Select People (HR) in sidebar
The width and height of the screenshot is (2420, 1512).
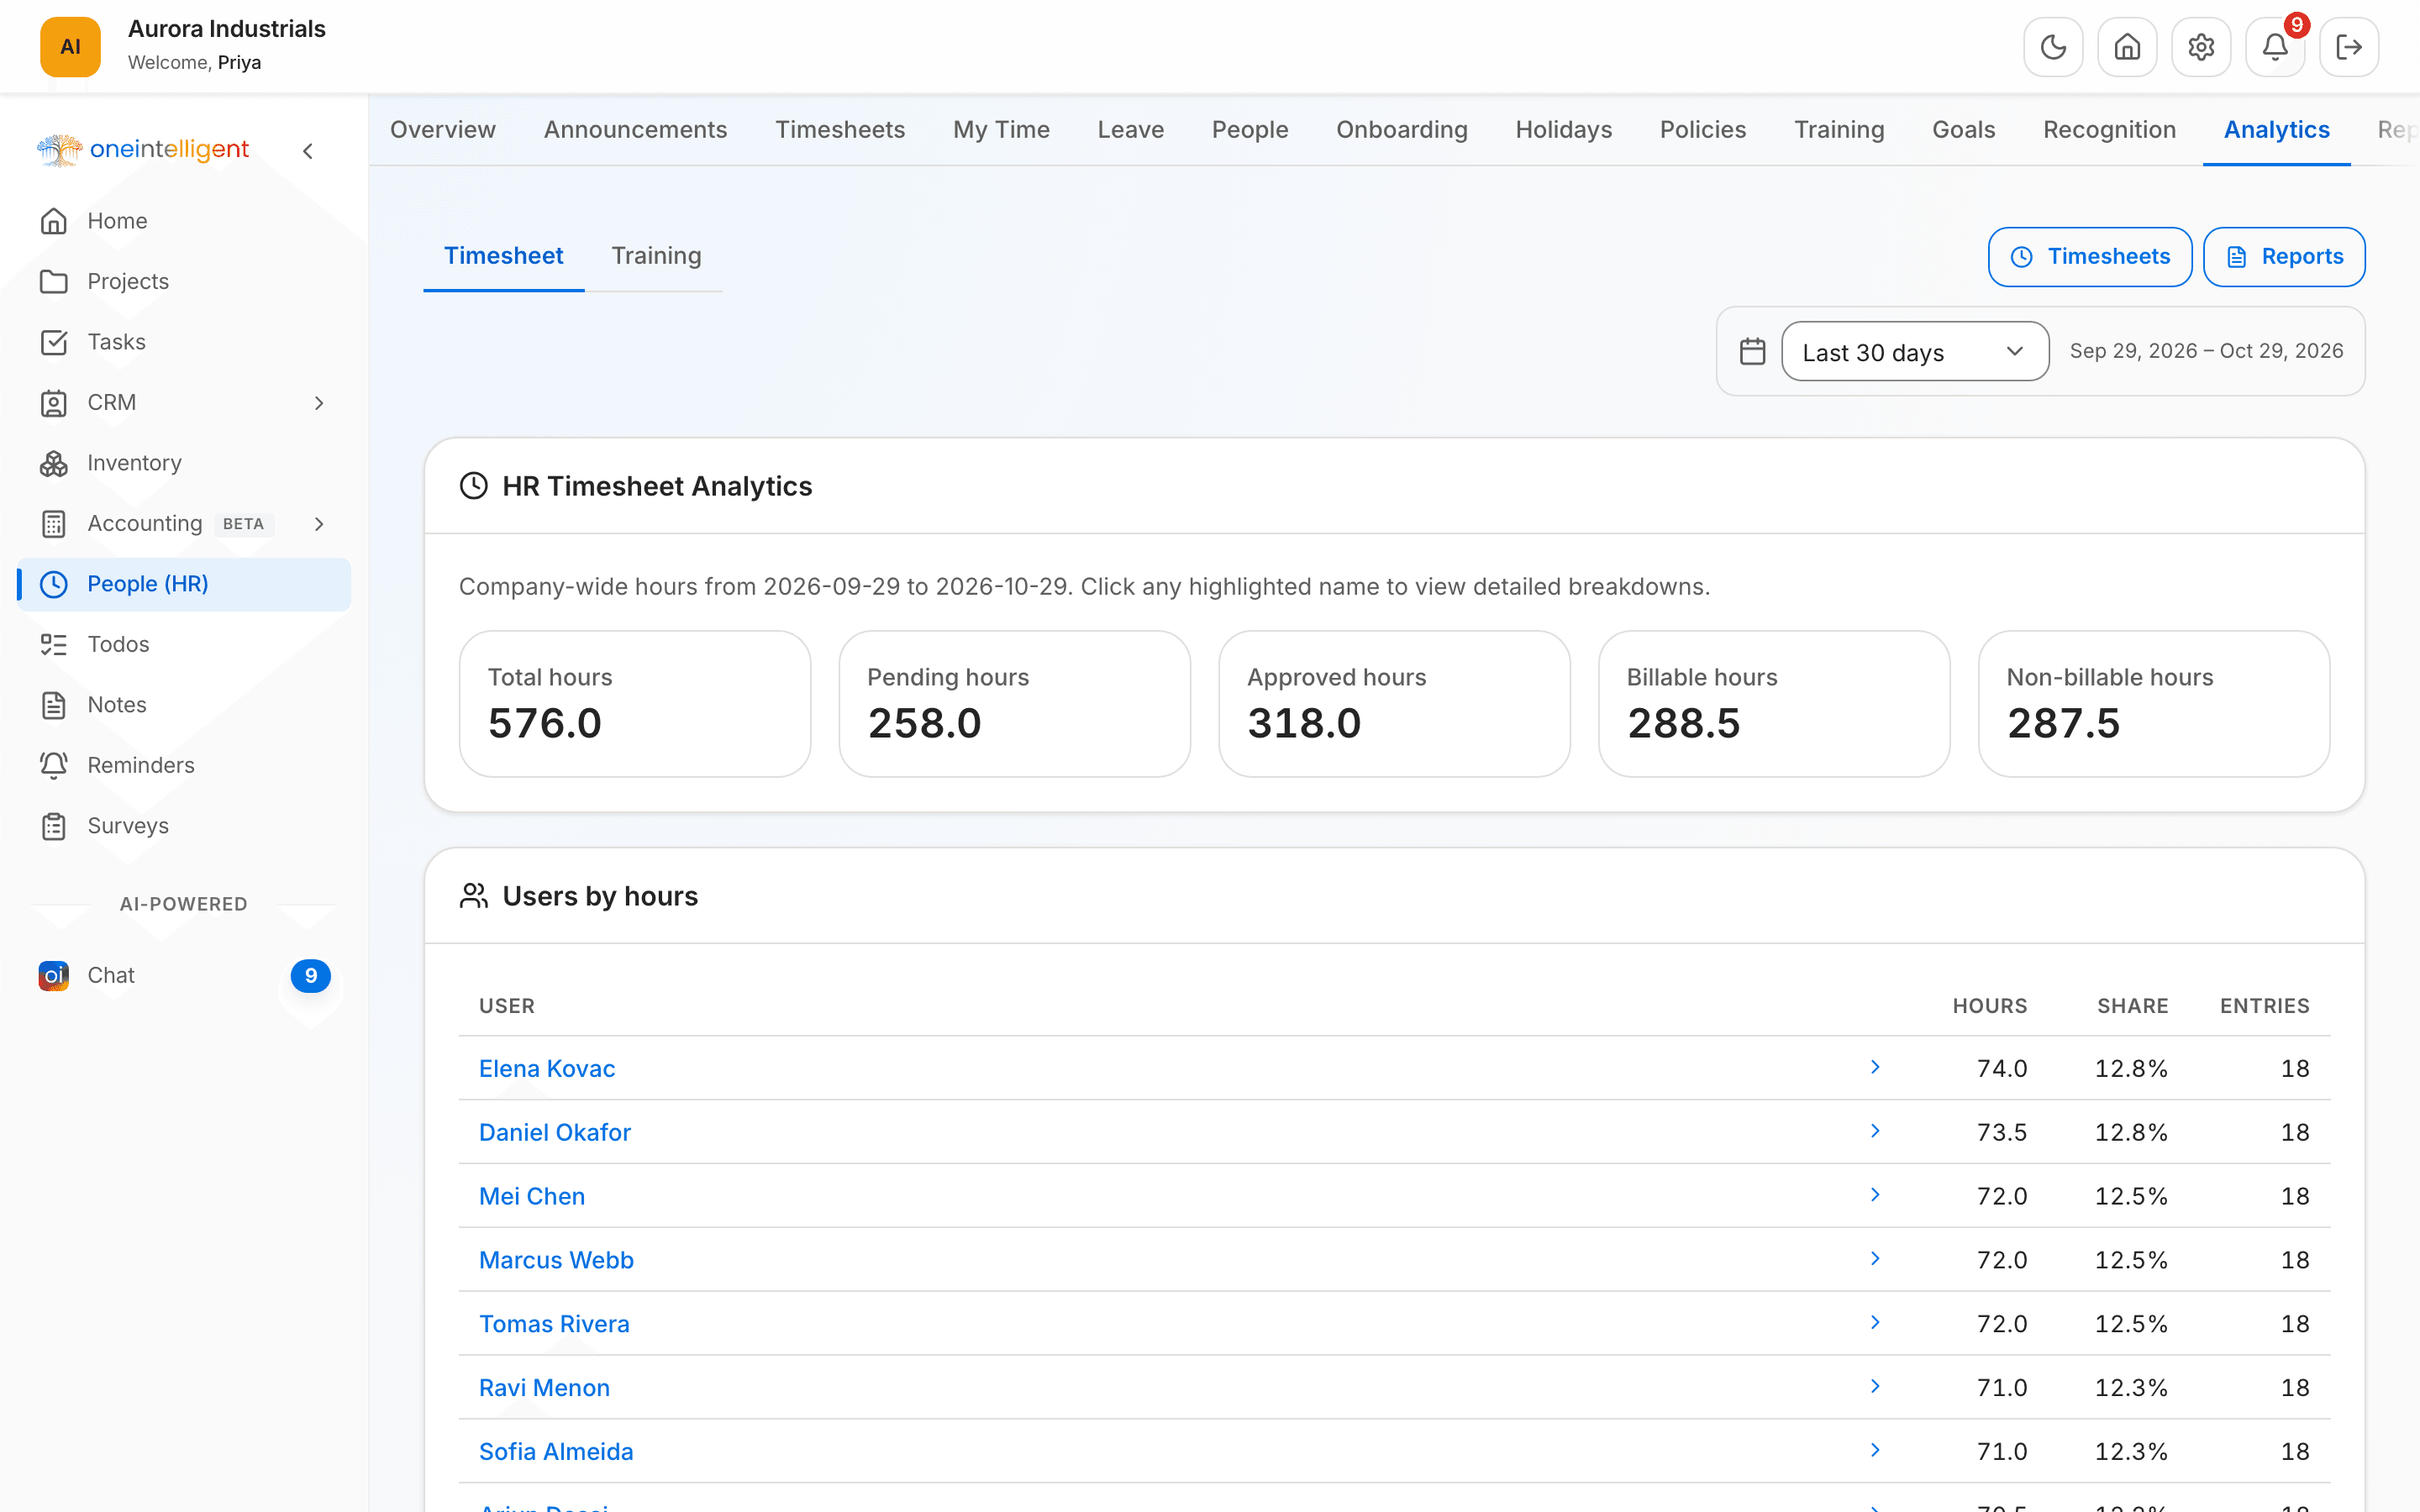pos(184,584)
